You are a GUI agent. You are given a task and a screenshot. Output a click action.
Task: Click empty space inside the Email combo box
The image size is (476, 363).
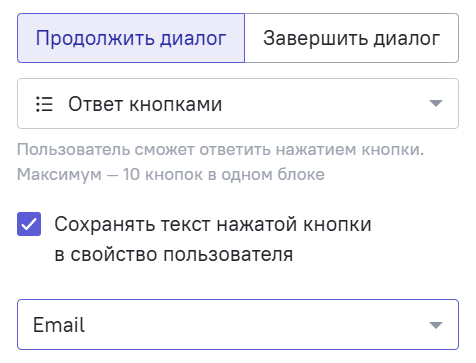tap(253, 325)
